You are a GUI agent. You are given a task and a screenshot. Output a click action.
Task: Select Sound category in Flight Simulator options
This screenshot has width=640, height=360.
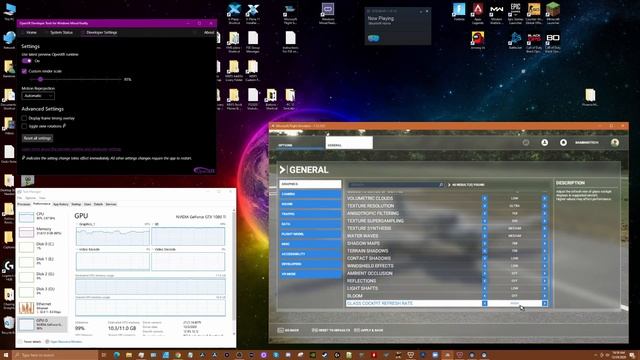click(x=310, y=204)
